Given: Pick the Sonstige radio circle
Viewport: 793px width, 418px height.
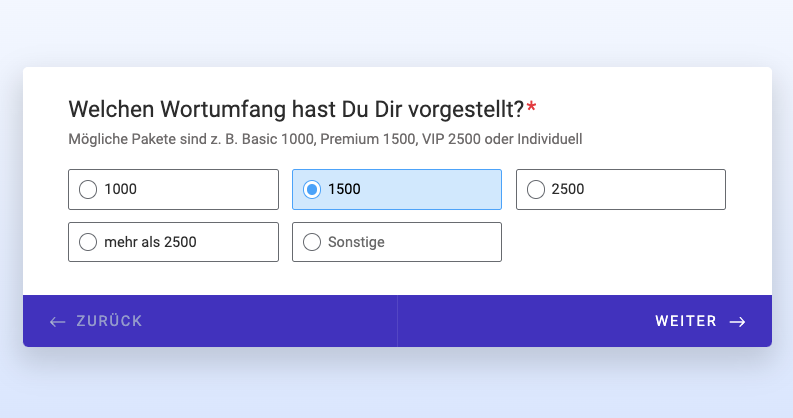Looking at the screenshot, I should pos(312,242).
